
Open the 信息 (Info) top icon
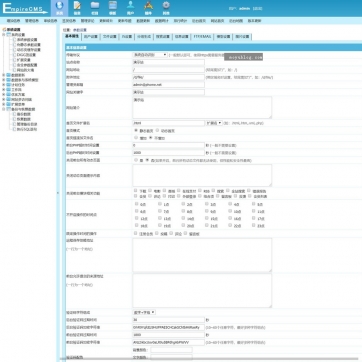[77, 8]
